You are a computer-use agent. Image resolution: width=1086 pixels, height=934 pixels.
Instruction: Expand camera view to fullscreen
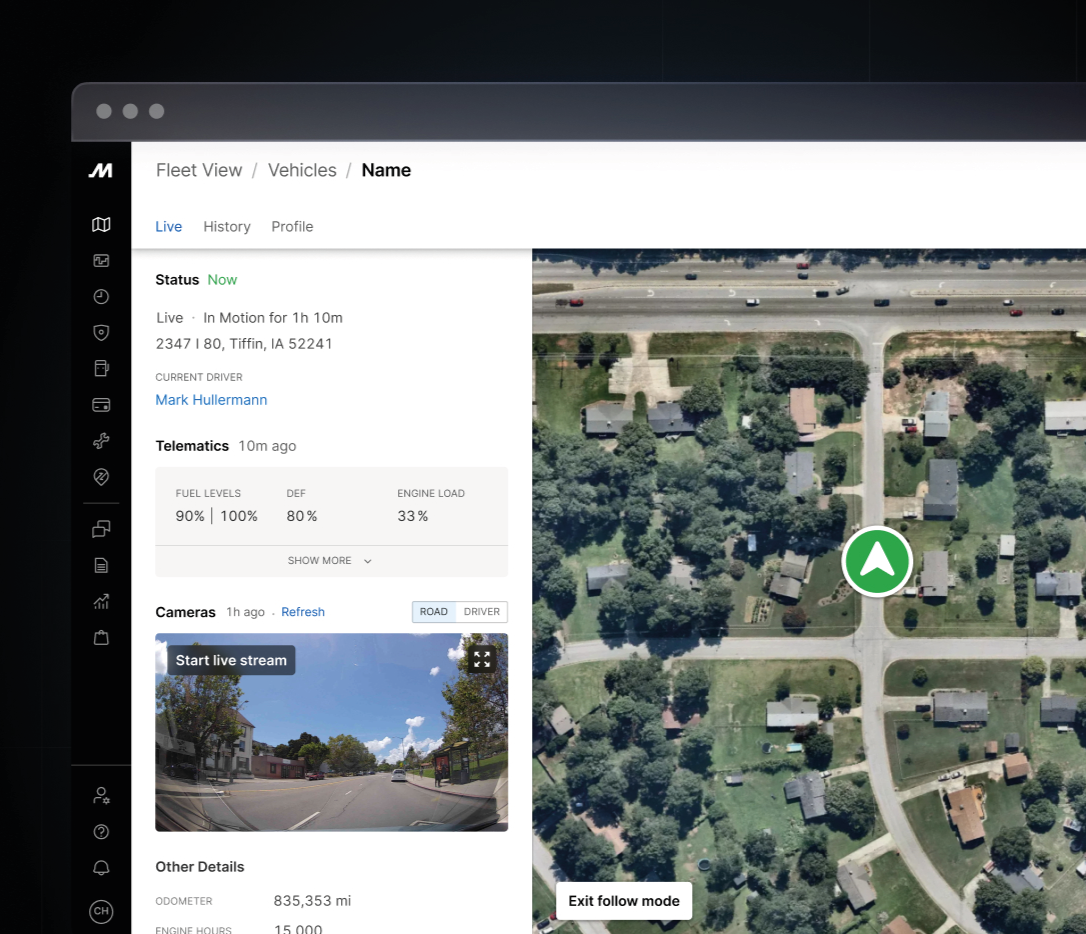(482, 659)
